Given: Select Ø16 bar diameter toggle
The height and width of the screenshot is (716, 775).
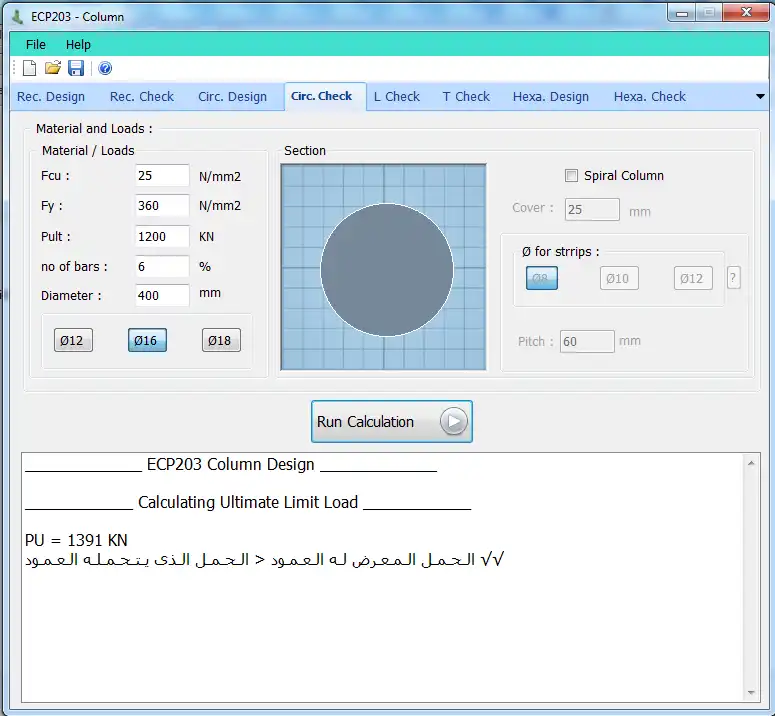Looking at the screenshot, I should [x=147, y=340].
